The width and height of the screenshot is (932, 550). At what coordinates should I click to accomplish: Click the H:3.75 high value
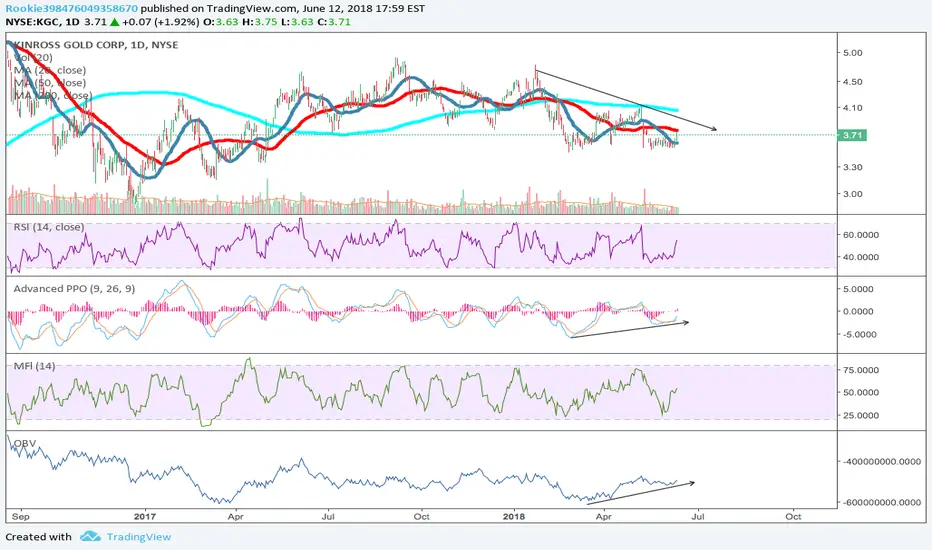tap(259, 22)
